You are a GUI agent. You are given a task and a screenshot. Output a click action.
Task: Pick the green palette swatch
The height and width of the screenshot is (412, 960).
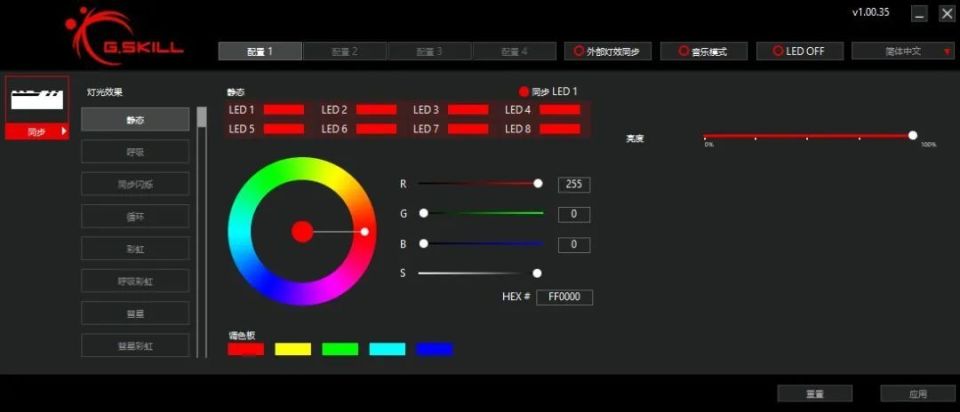(x=340, y=349)
